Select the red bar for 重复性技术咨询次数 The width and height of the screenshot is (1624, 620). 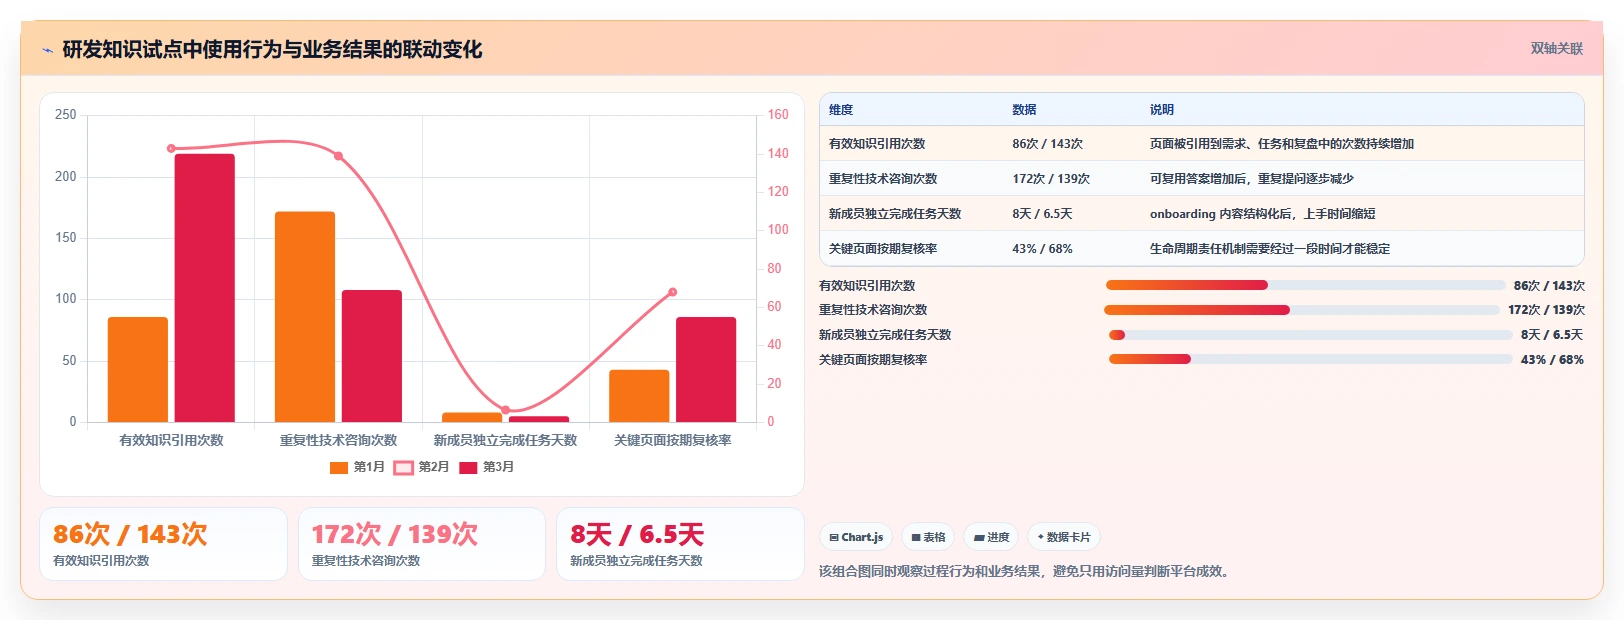point(372,356)
